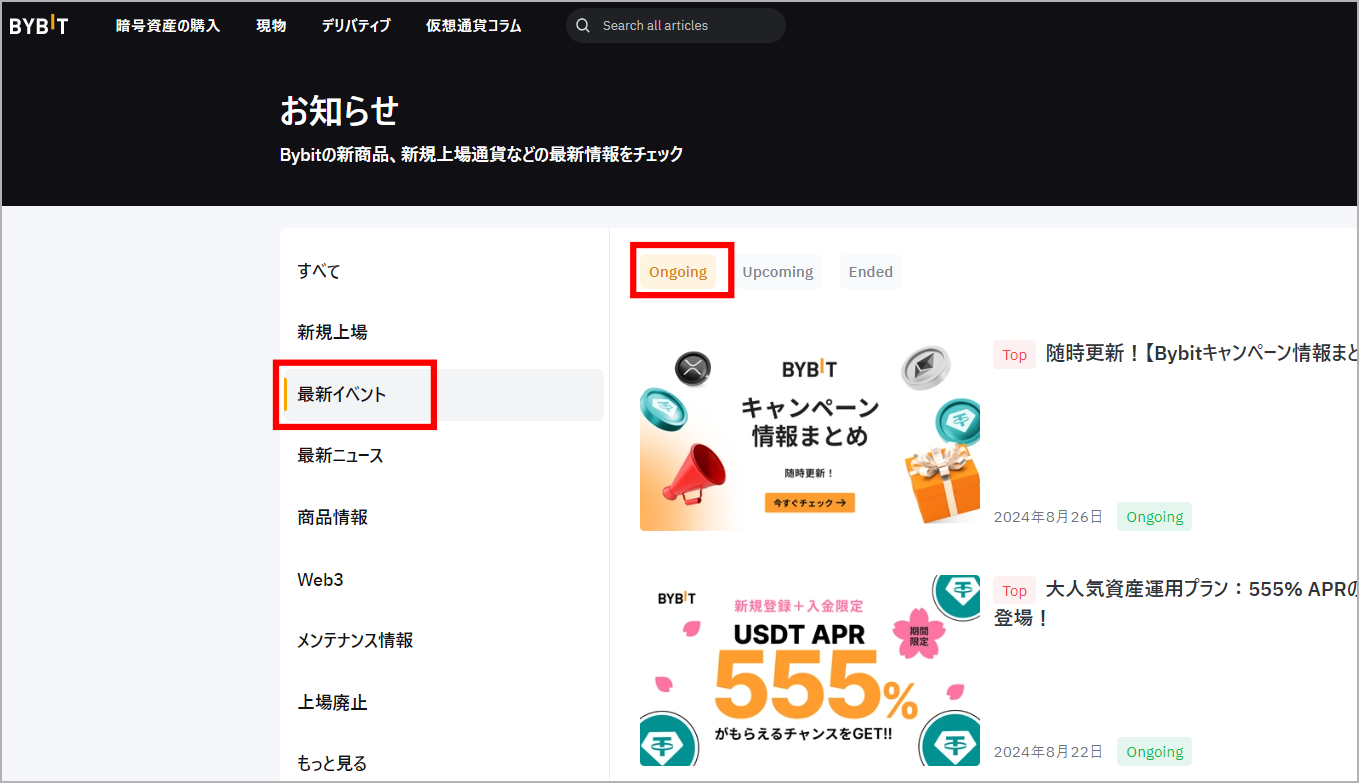
Task: Click the Bybit logo
Action: point(39,26)
